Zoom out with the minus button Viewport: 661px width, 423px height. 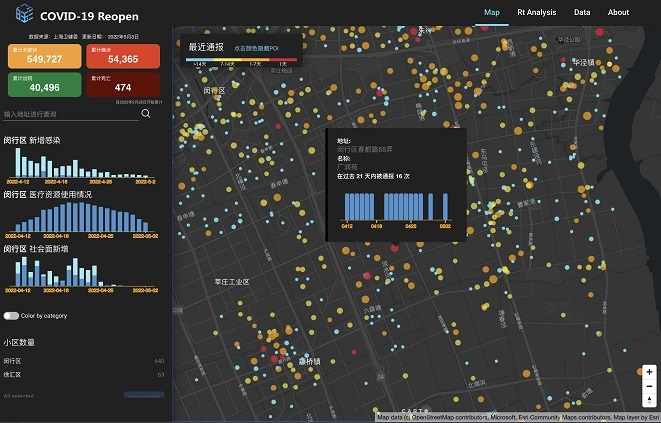point(650,386)
